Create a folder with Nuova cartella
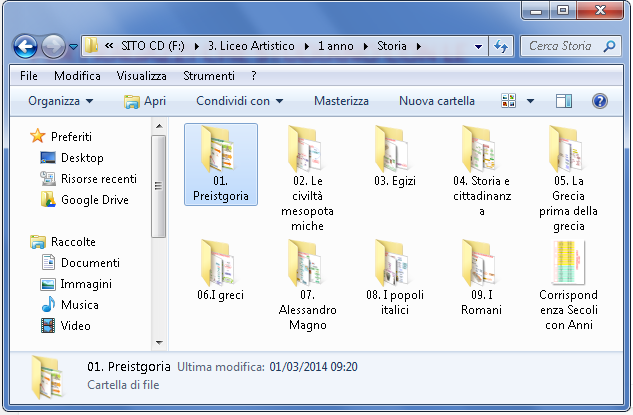Viewport: 633px width, 415px height. tap(437, 101)
